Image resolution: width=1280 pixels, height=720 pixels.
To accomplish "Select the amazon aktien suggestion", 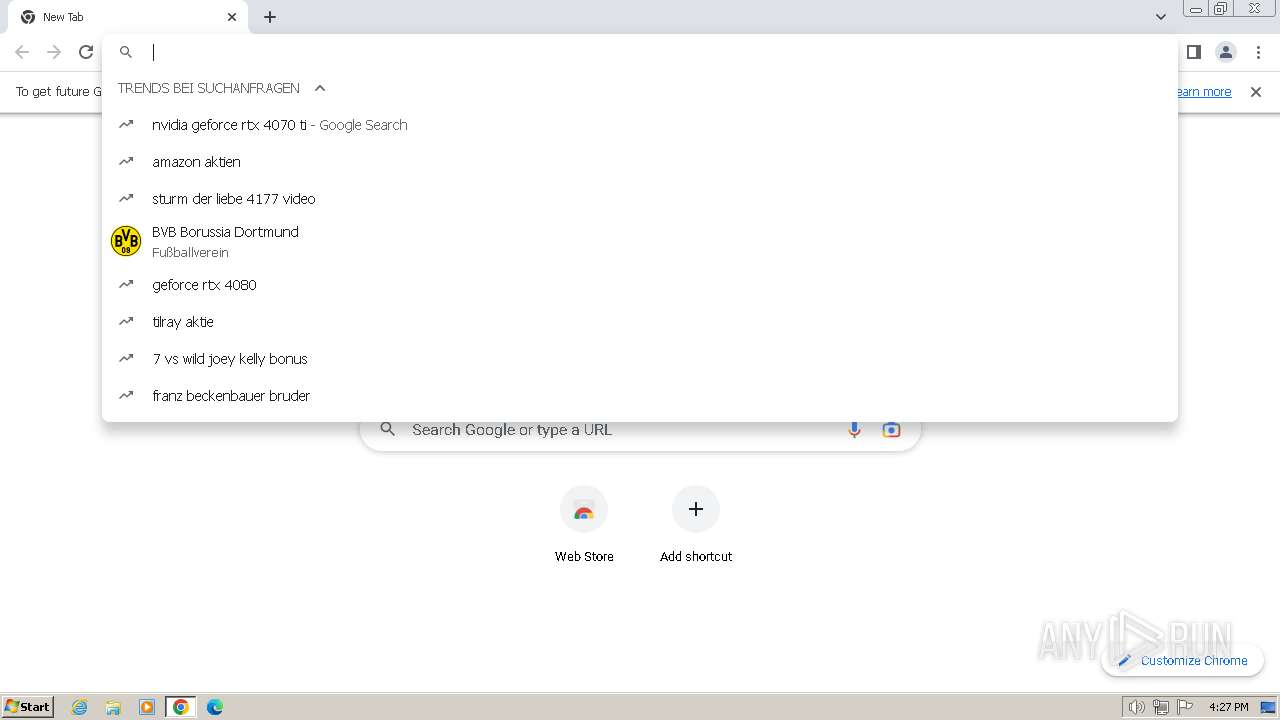I will pyautogui.click(x=640, y=162).
